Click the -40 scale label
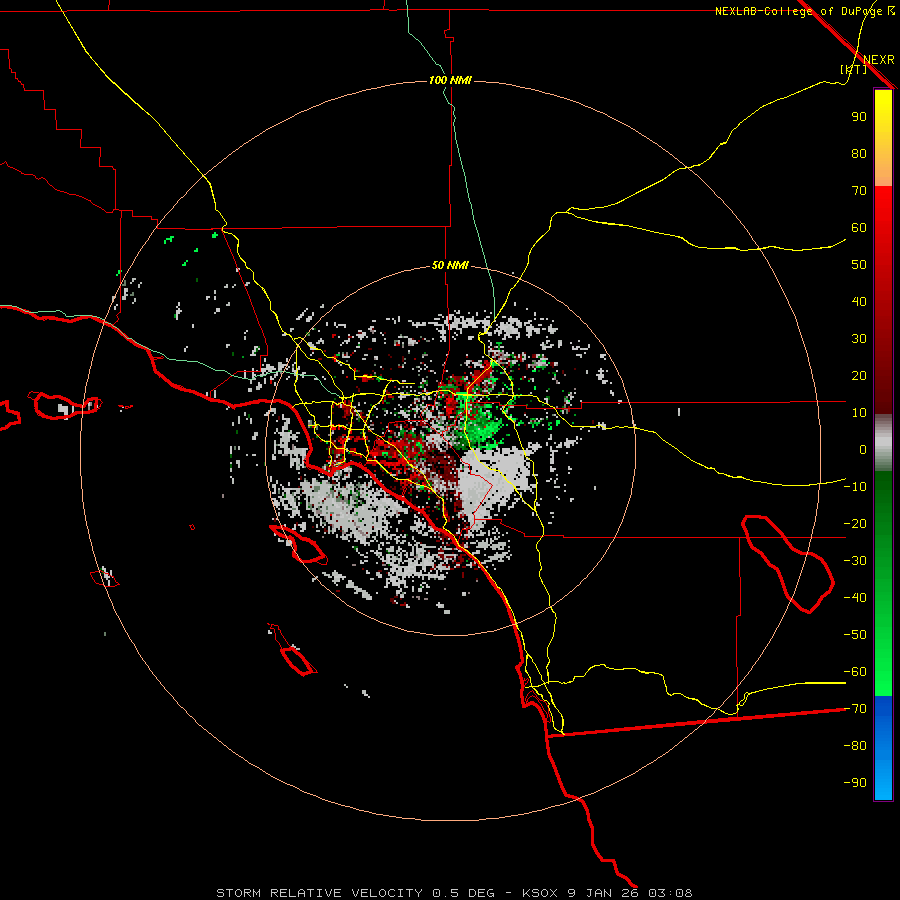The image size is (900, 900). [x=855, y=598]
